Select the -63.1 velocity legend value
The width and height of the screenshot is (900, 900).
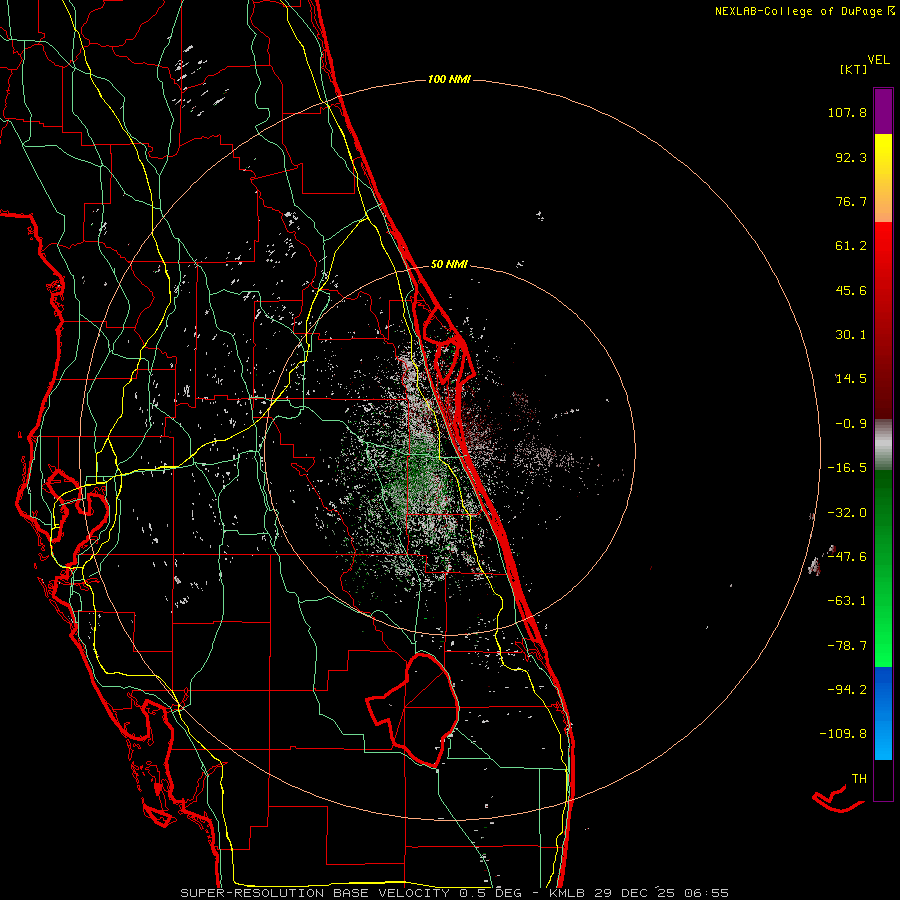pos(847,601)
